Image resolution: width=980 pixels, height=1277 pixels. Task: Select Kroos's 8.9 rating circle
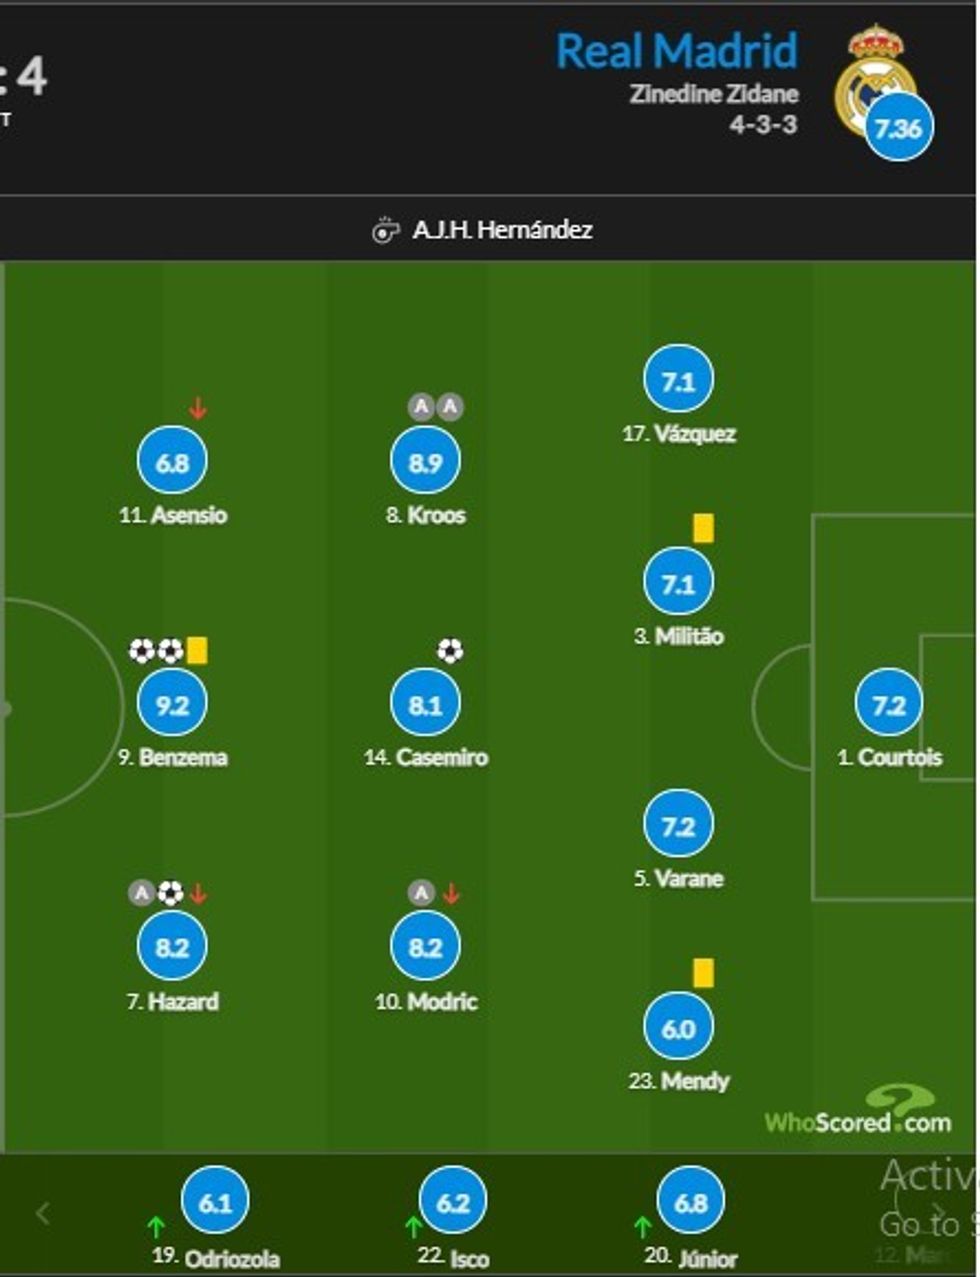pos(425,462)
